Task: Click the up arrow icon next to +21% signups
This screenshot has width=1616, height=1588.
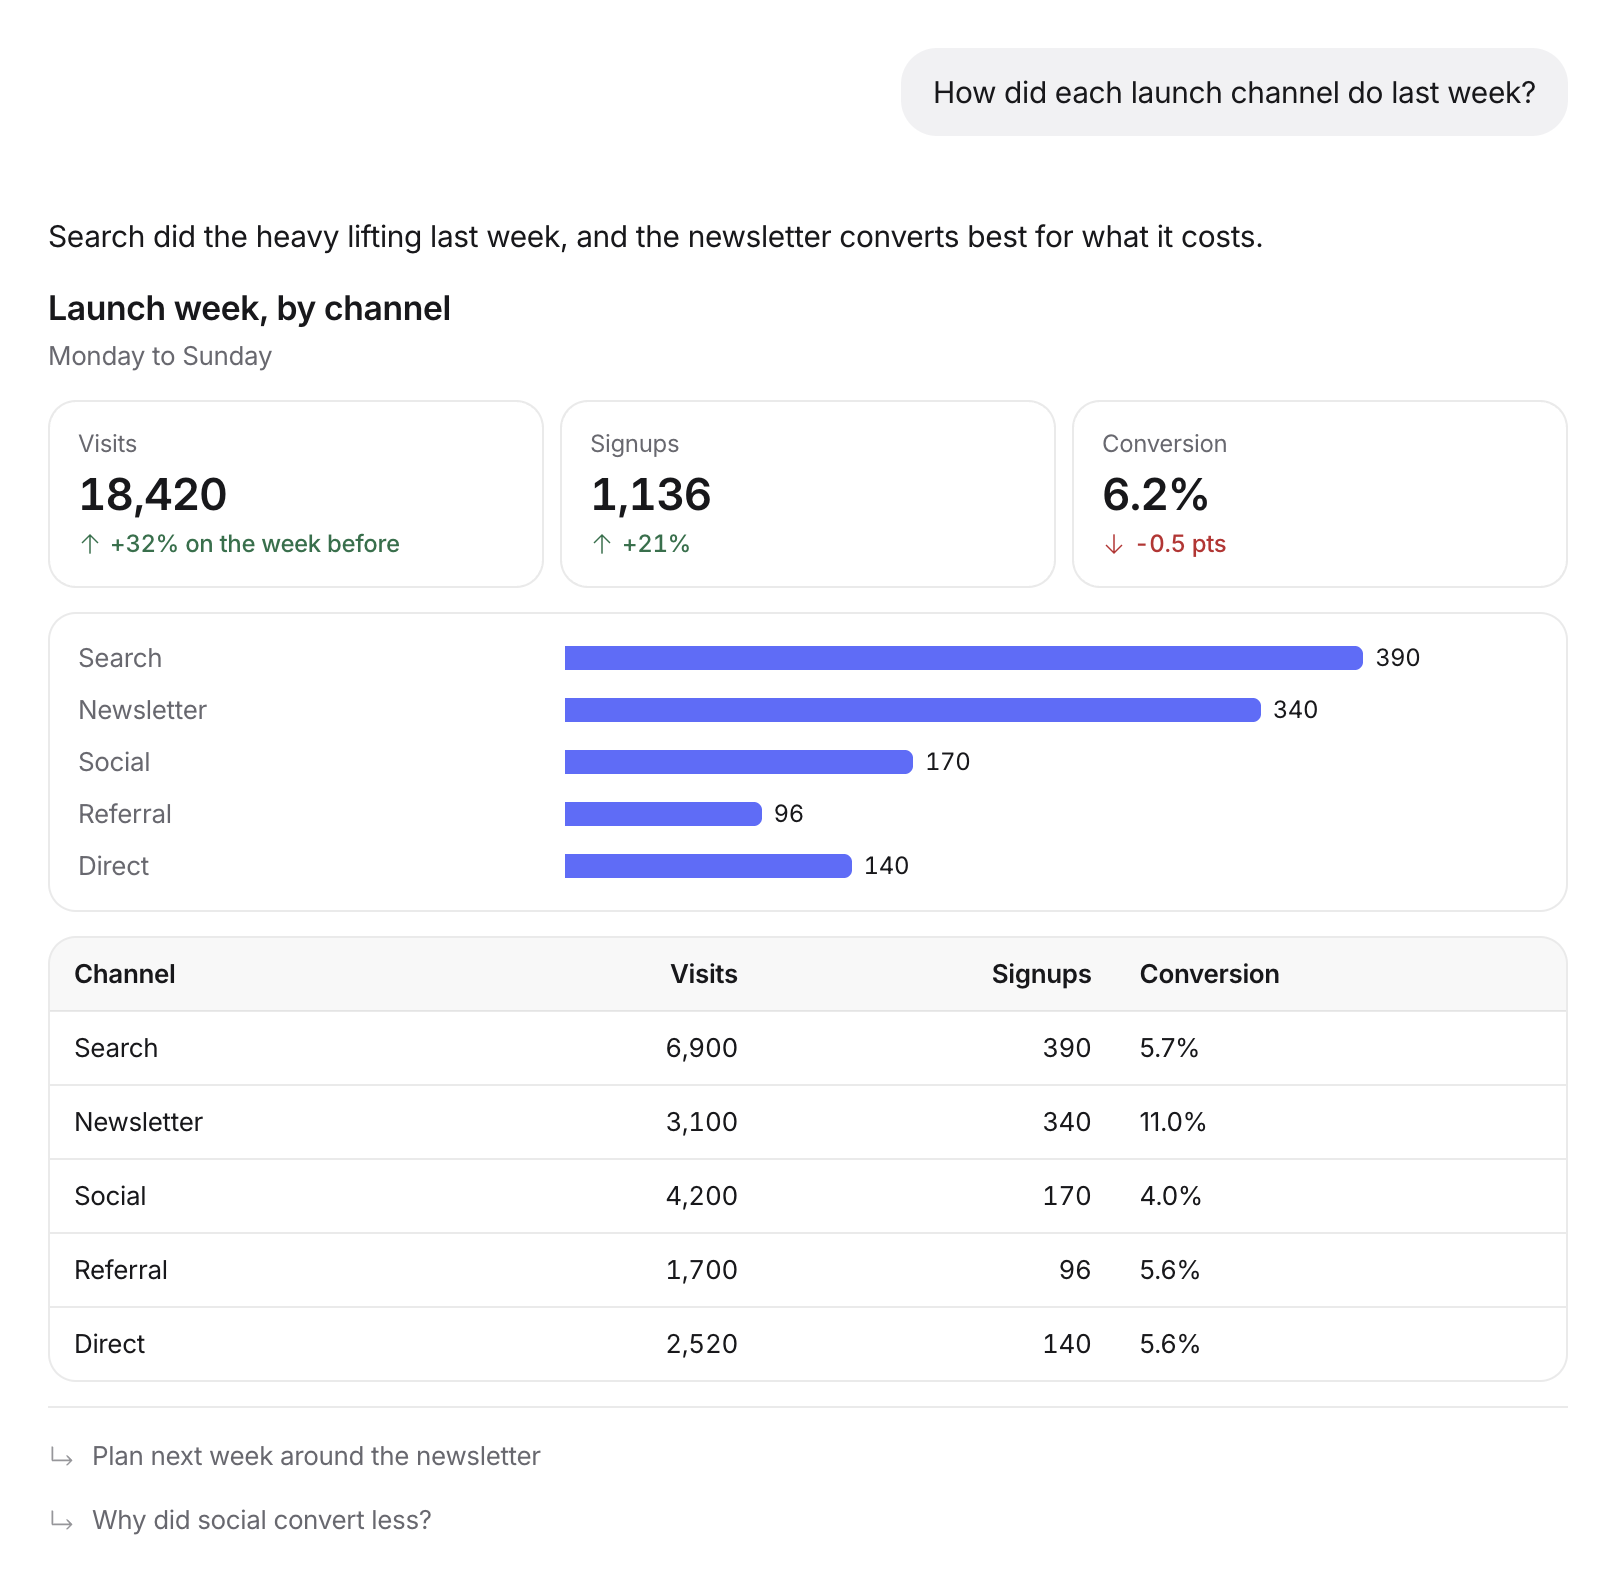Action: pyautogui.click(x=602, y=544)
